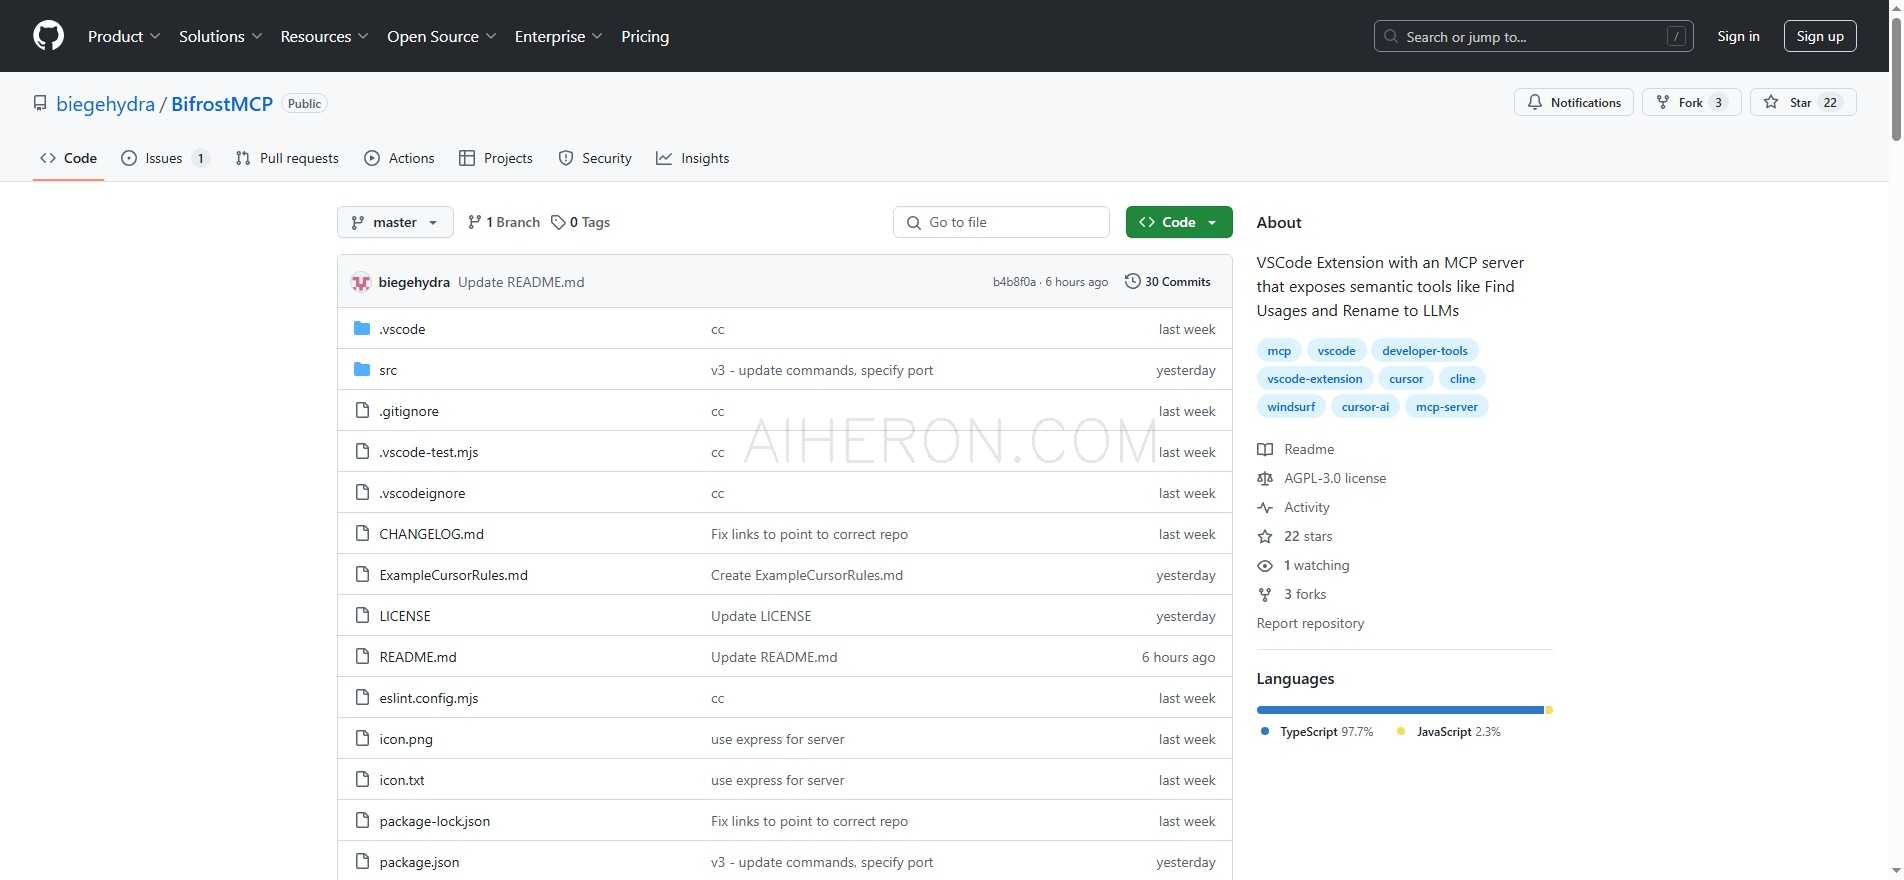Screen dimensions: 1904x880
Task: Open the Actions tab
Action: click(x=399, y=158)
